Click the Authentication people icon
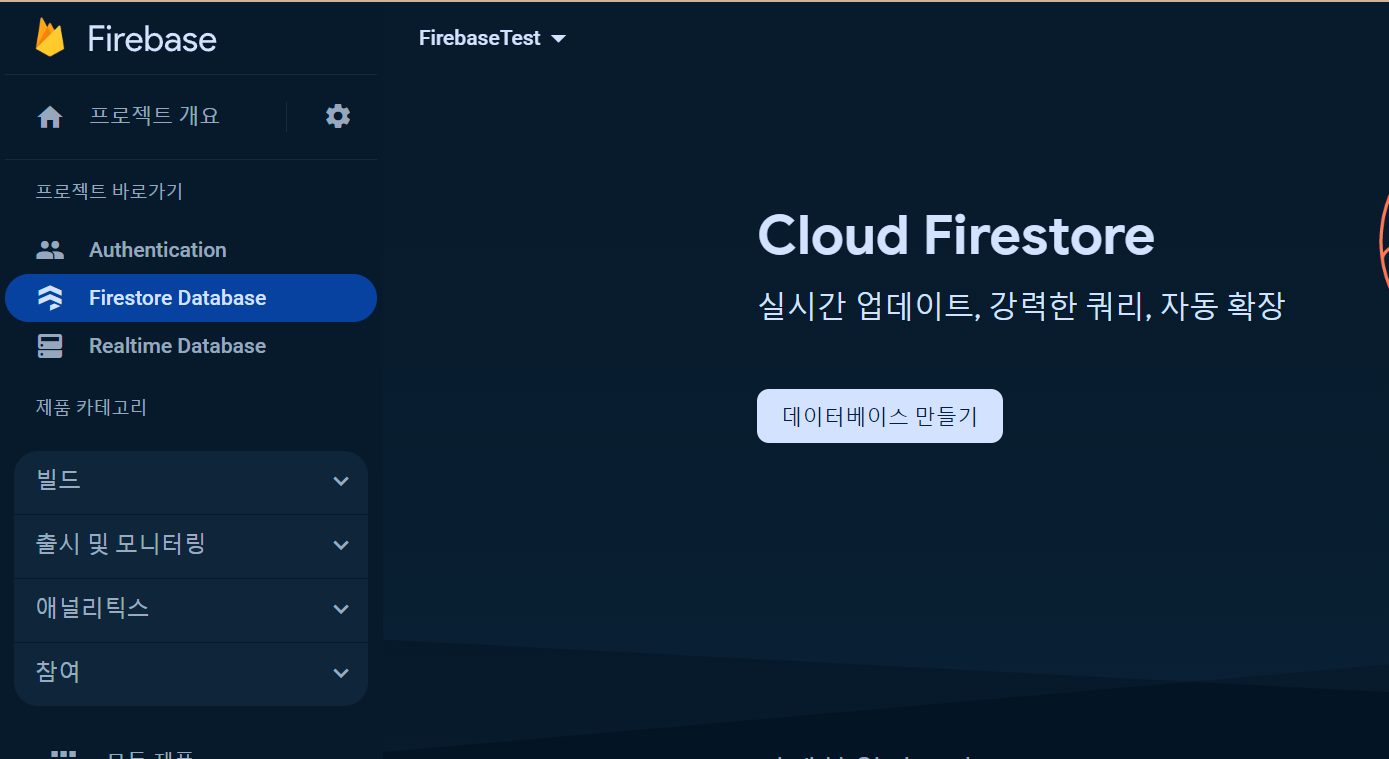Image resolution: width=1389 pixels, height=759 pixels. pos(50,250)
